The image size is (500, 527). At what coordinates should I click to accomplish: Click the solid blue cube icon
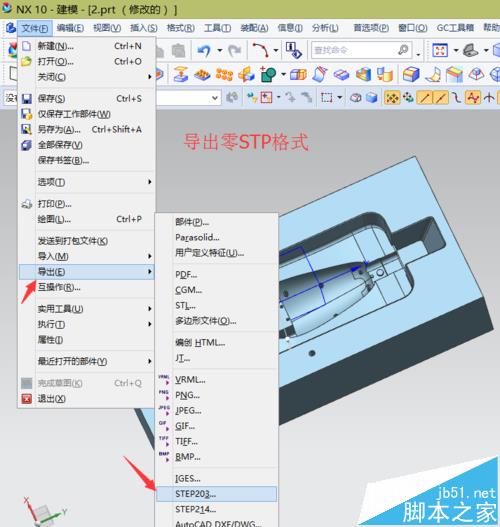[372, 98]
